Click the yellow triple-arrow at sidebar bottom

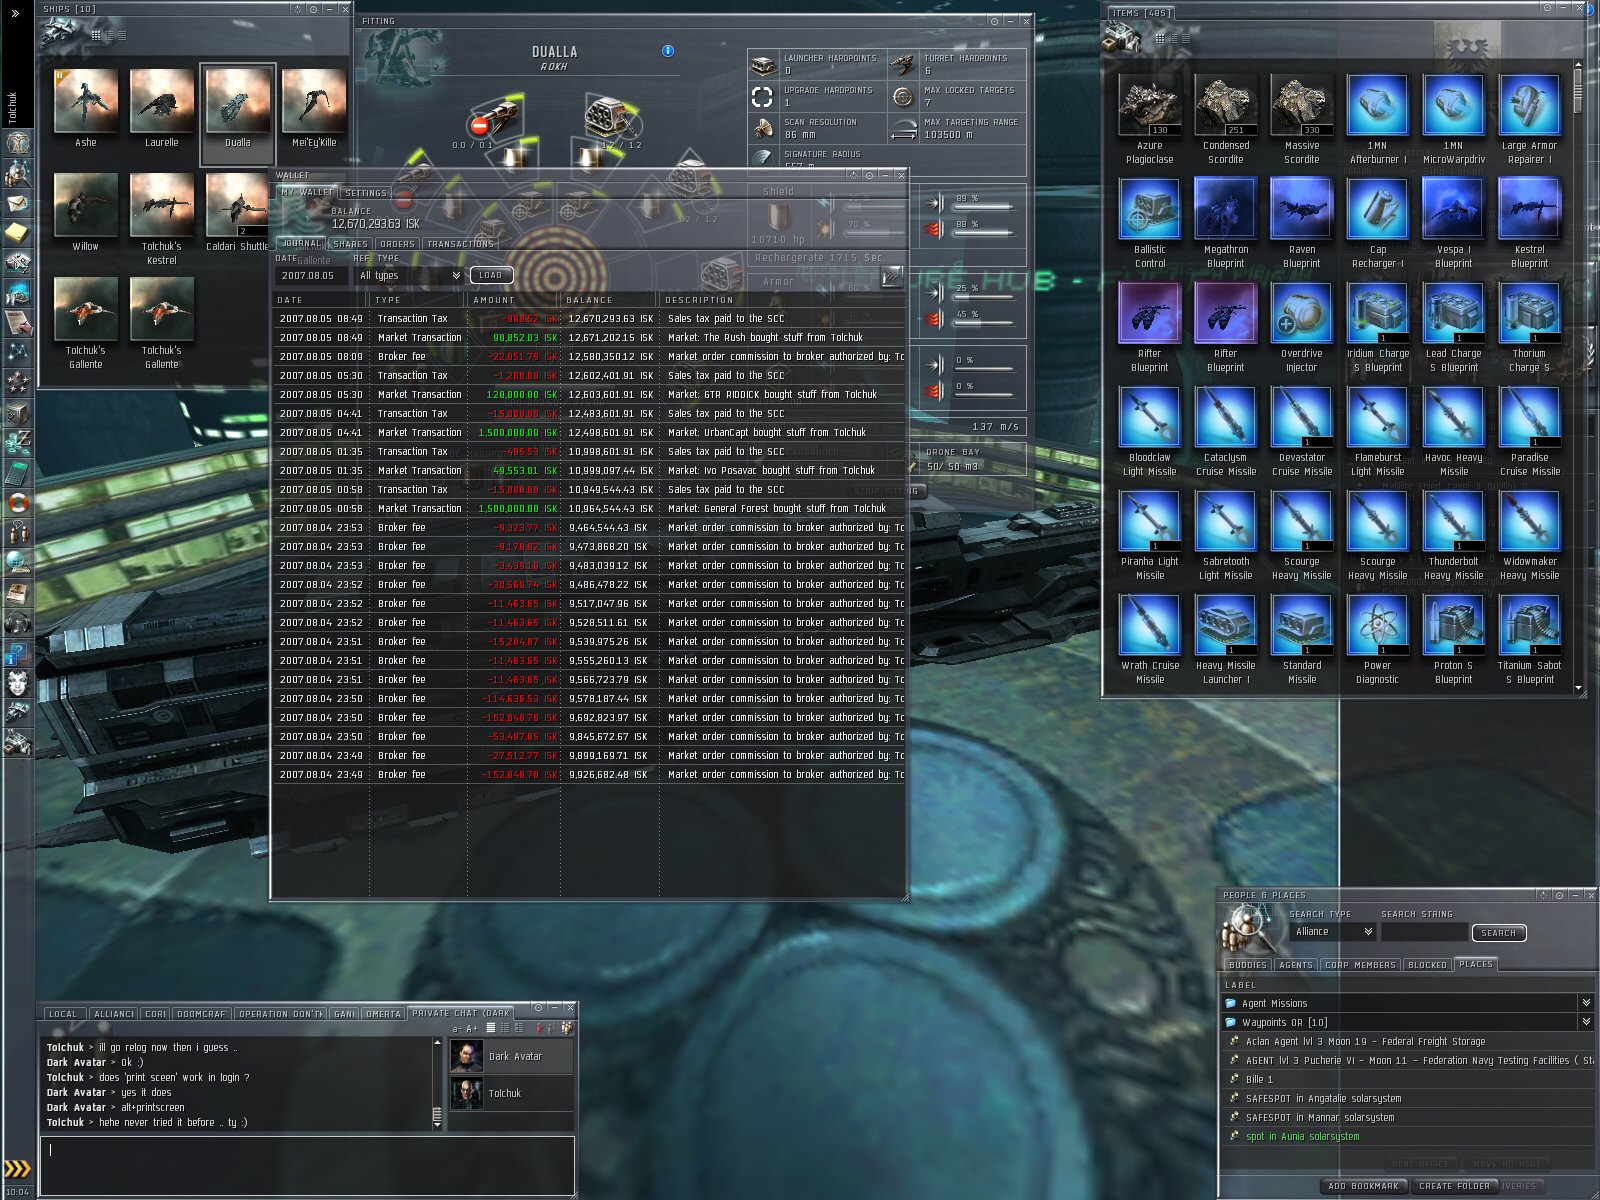click(x=17, y=1168)
